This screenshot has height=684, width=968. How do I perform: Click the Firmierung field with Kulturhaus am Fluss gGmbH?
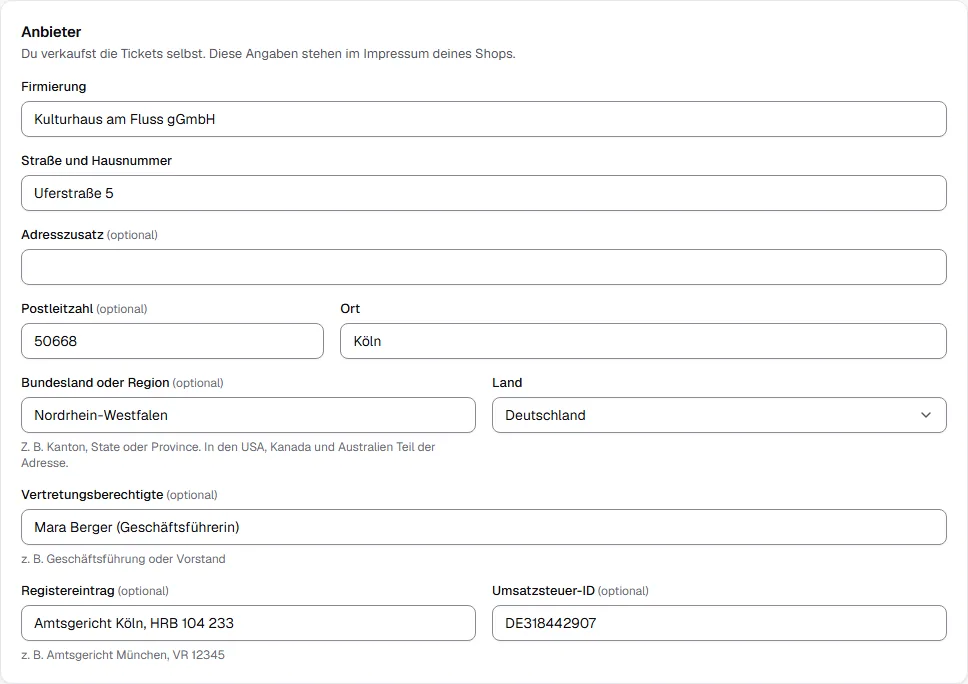[x=483, y=119]
